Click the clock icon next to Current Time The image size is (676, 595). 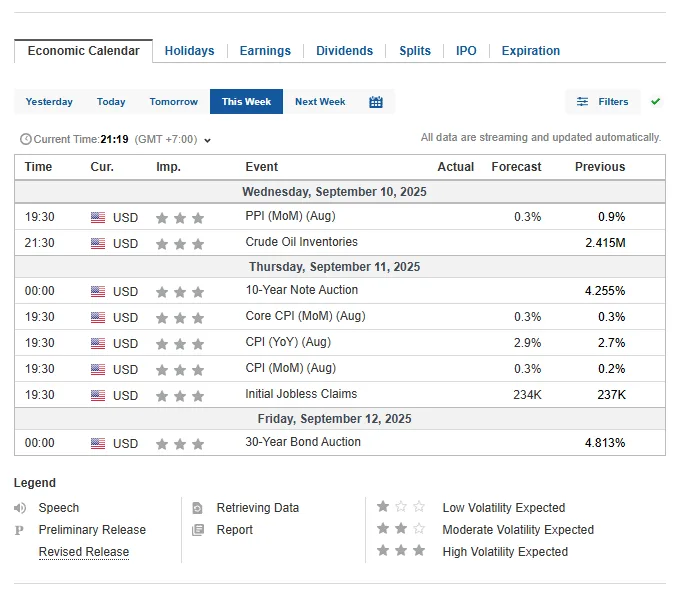[26, 139]
